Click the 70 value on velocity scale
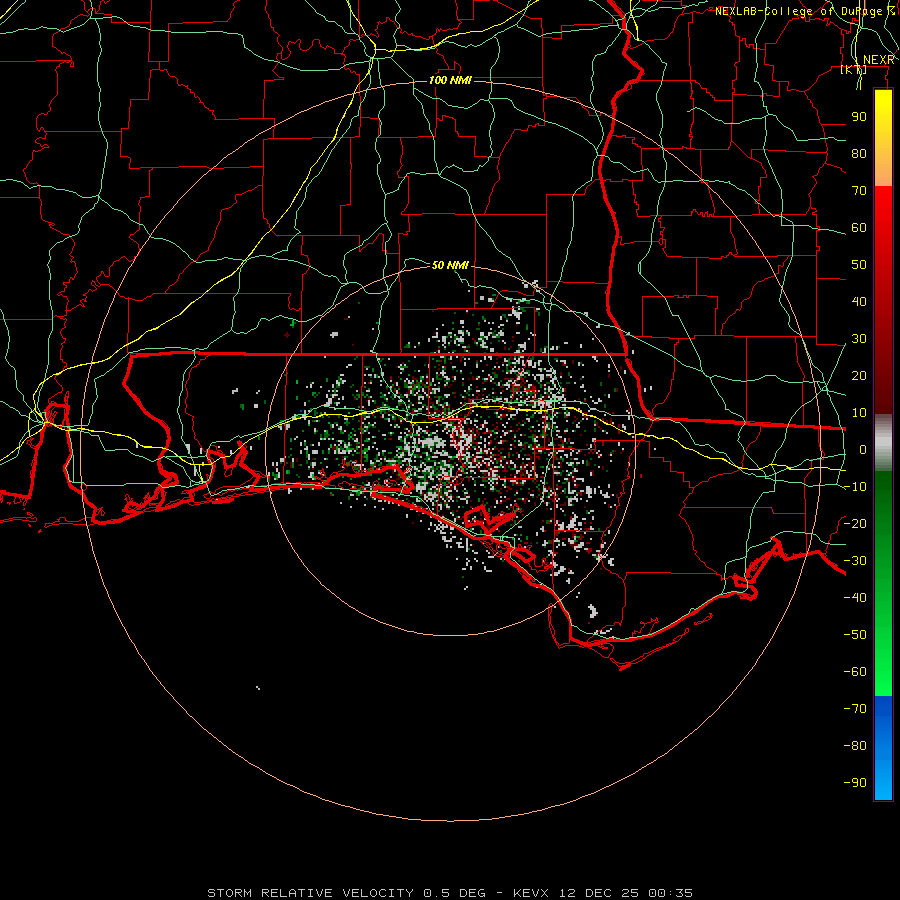Image resolution: width=900 pixels, height=900 pixels. click(x=859, y=191)
